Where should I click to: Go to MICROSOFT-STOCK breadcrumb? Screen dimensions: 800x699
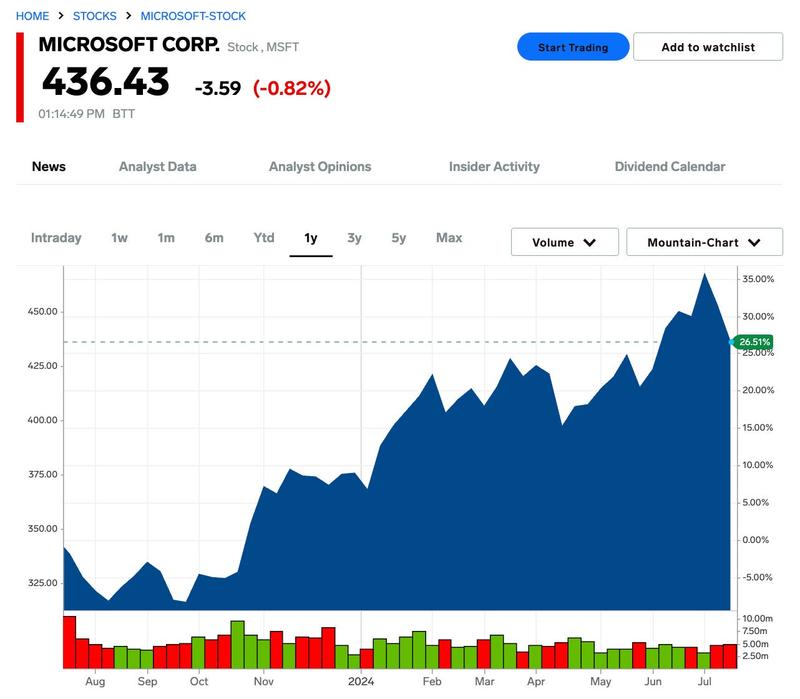[x=193, y=16]
